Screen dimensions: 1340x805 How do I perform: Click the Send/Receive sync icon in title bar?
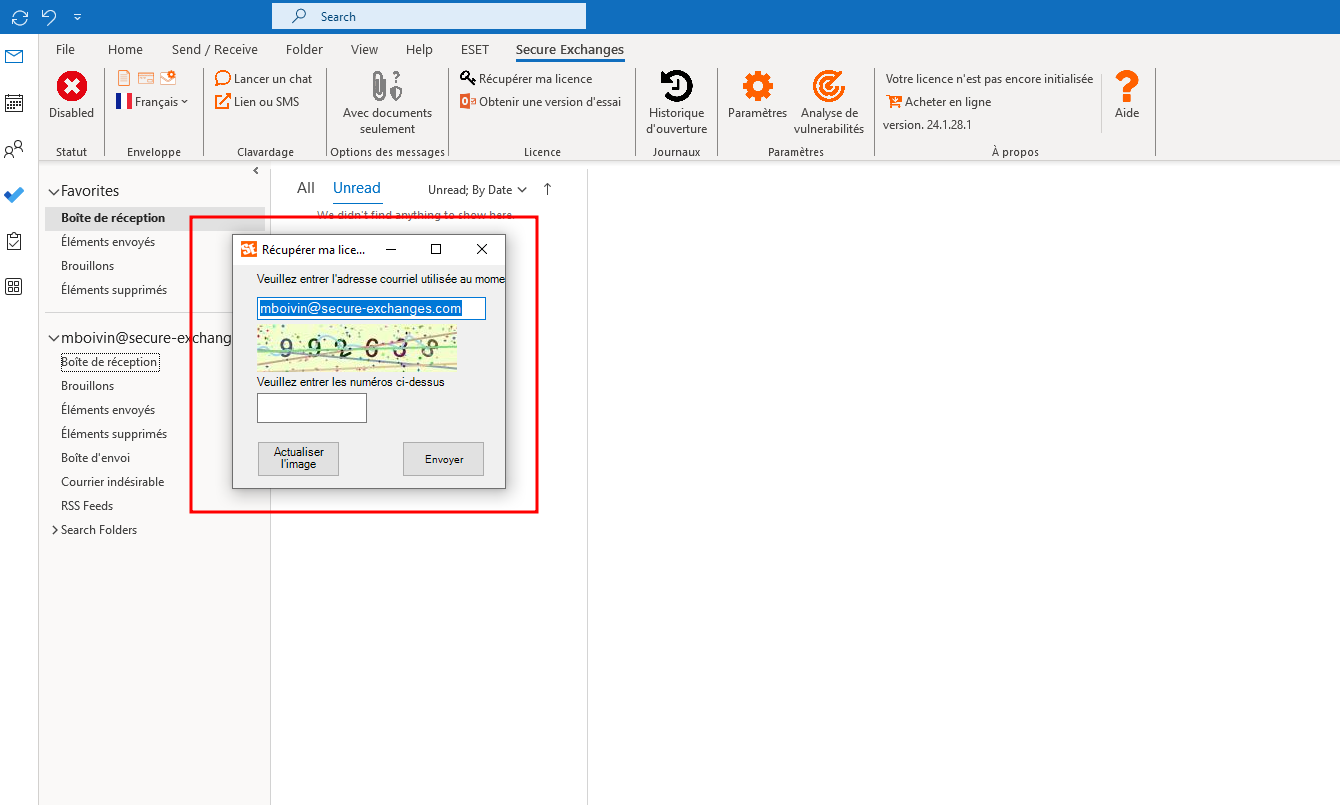[x=20, y=17]
